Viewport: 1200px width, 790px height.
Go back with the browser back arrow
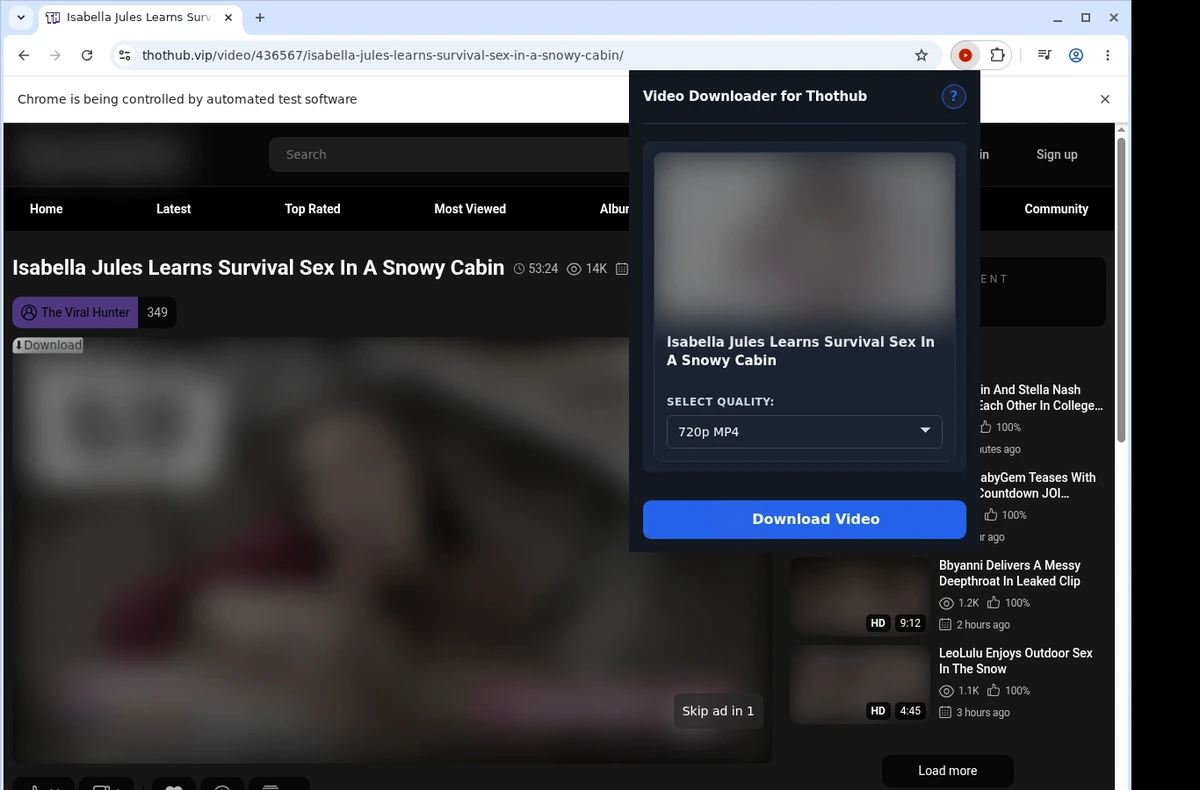point(24,56)
